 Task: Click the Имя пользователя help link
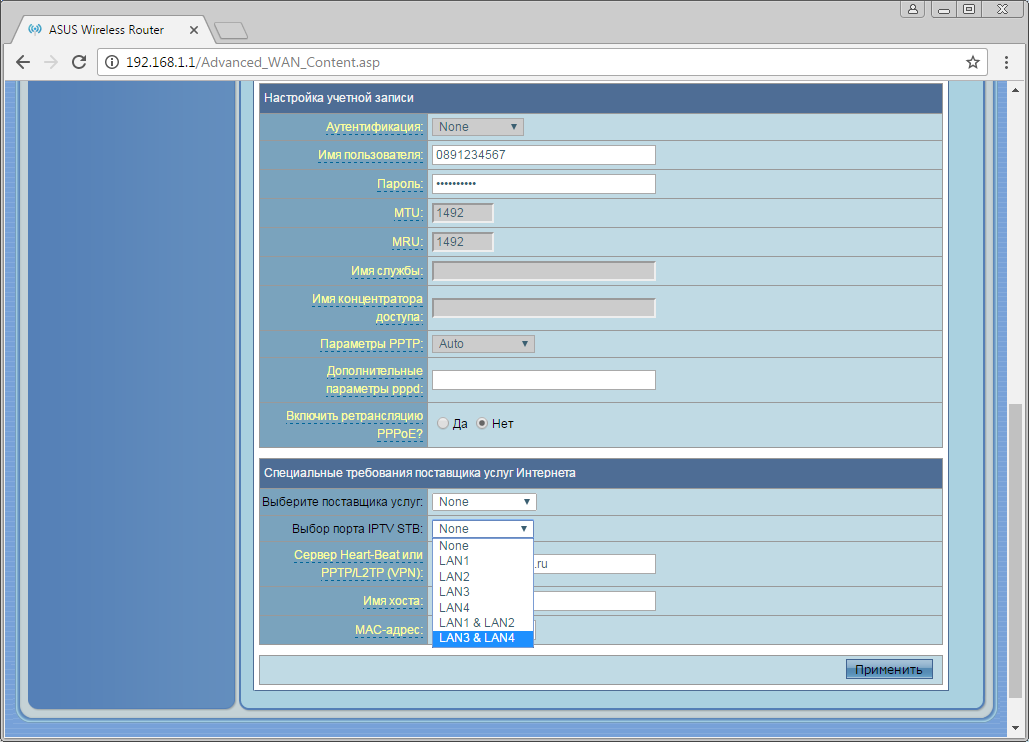click(371, 155)
